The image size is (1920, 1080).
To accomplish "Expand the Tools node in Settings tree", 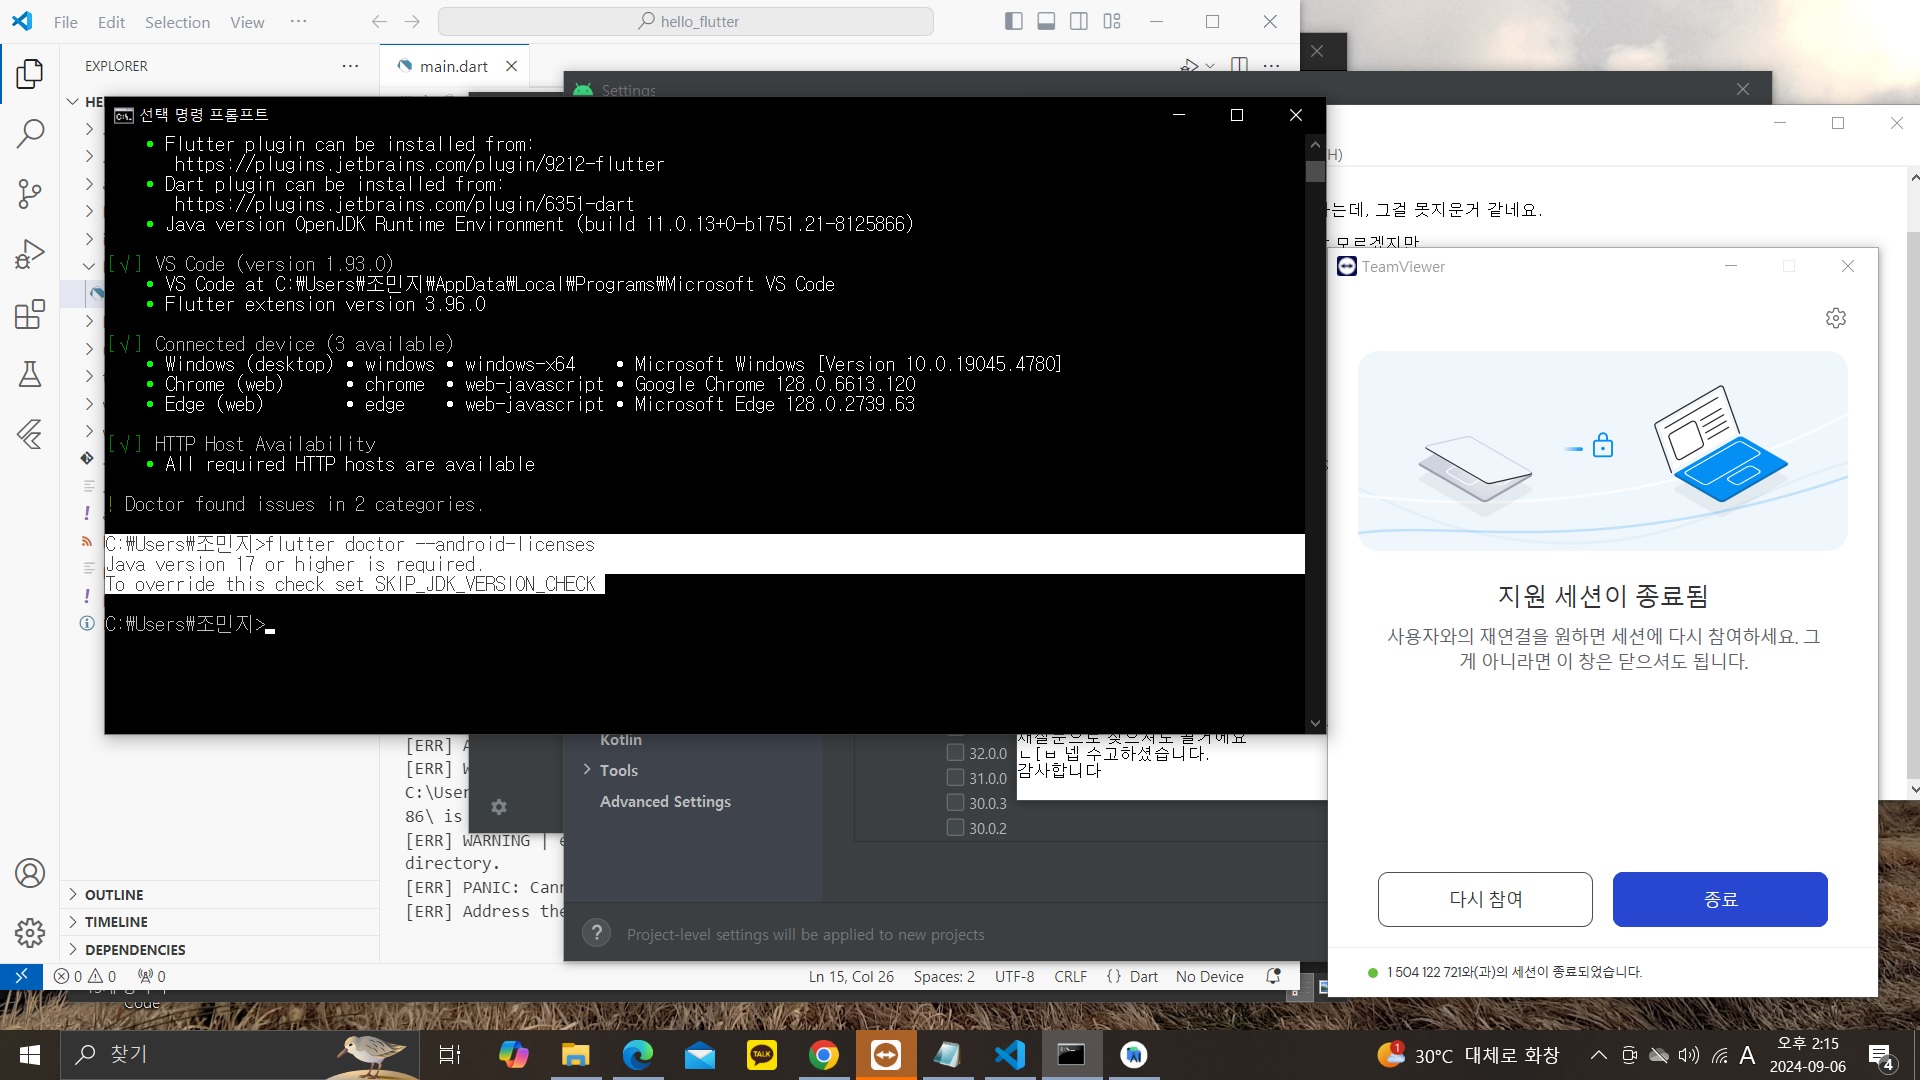I will coord(587,770).
